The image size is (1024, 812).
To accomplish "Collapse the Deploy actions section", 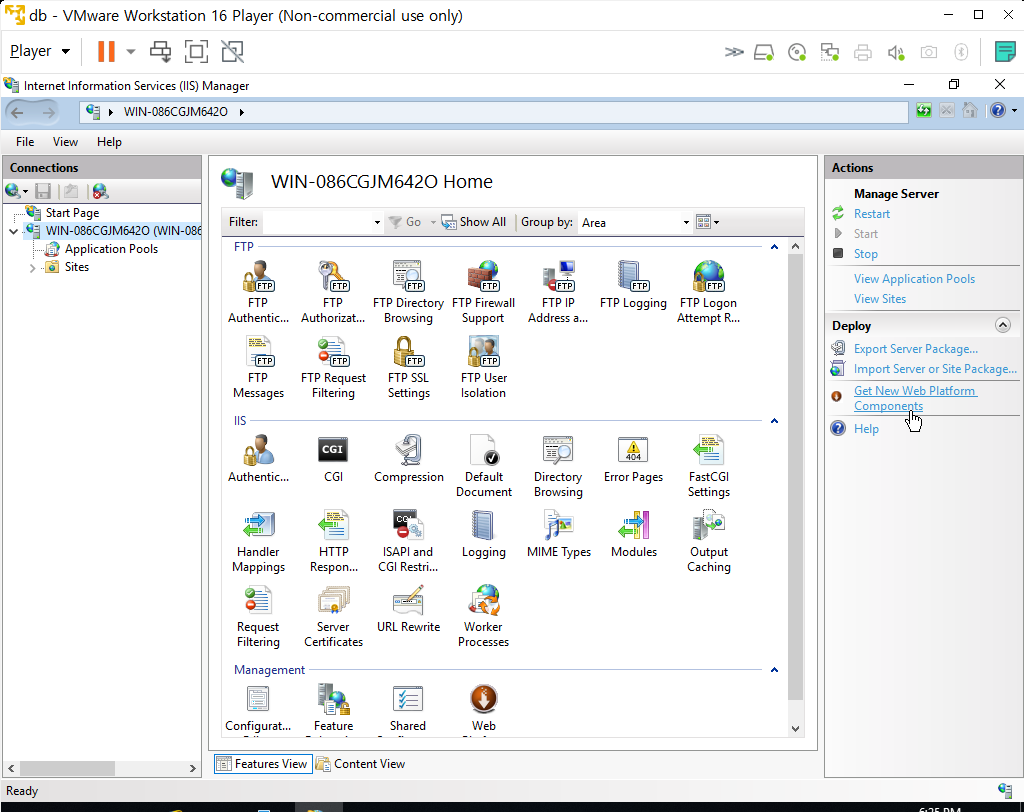I will pos(1002,325).
